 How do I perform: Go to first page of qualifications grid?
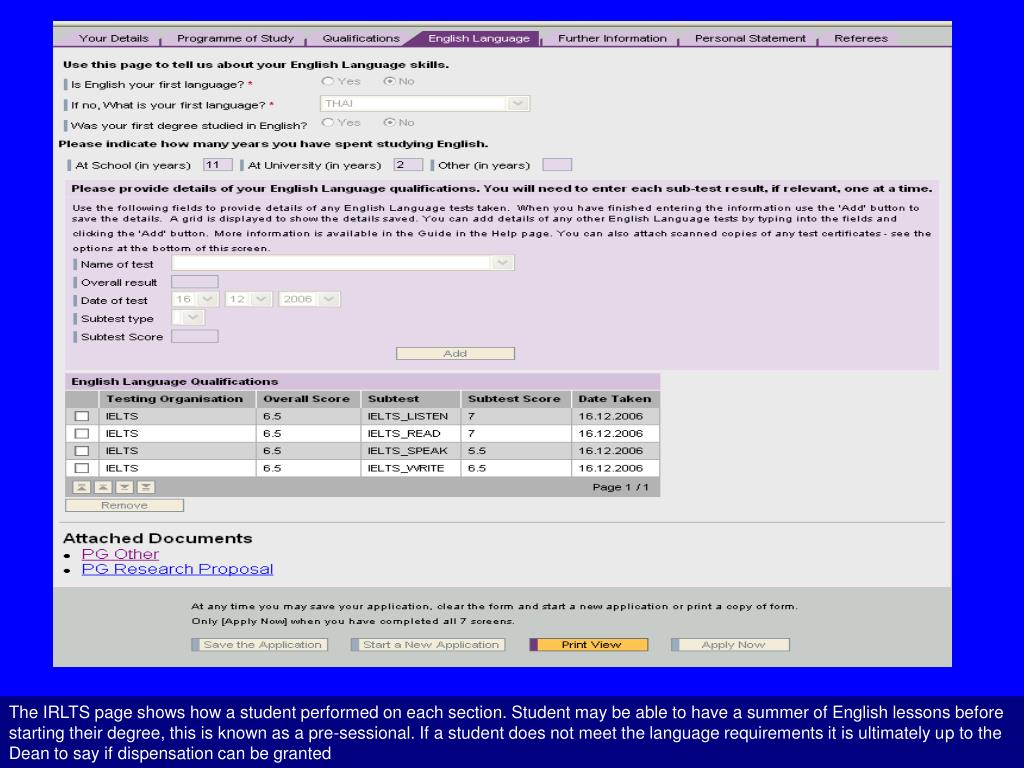(82, 487)
